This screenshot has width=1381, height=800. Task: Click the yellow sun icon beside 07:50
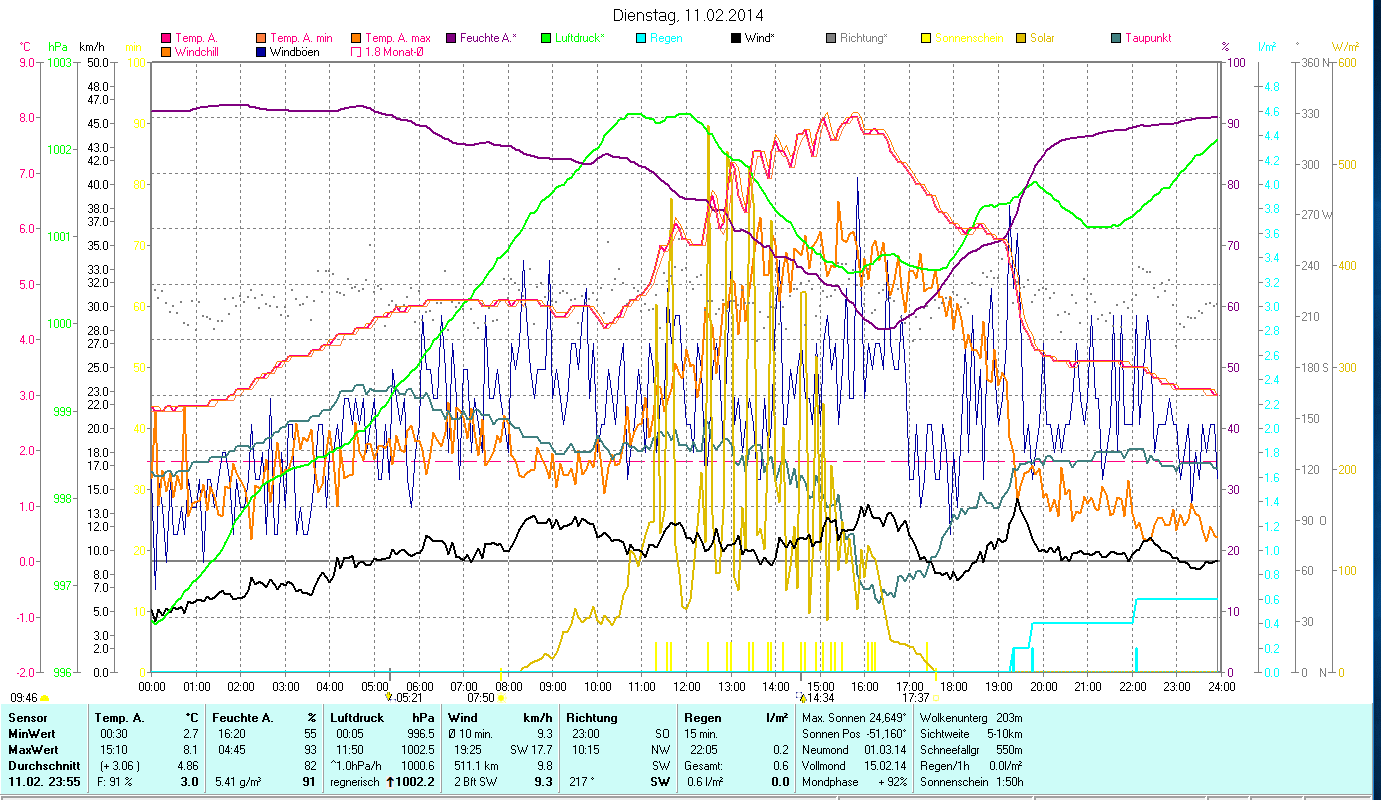[501, 698]
